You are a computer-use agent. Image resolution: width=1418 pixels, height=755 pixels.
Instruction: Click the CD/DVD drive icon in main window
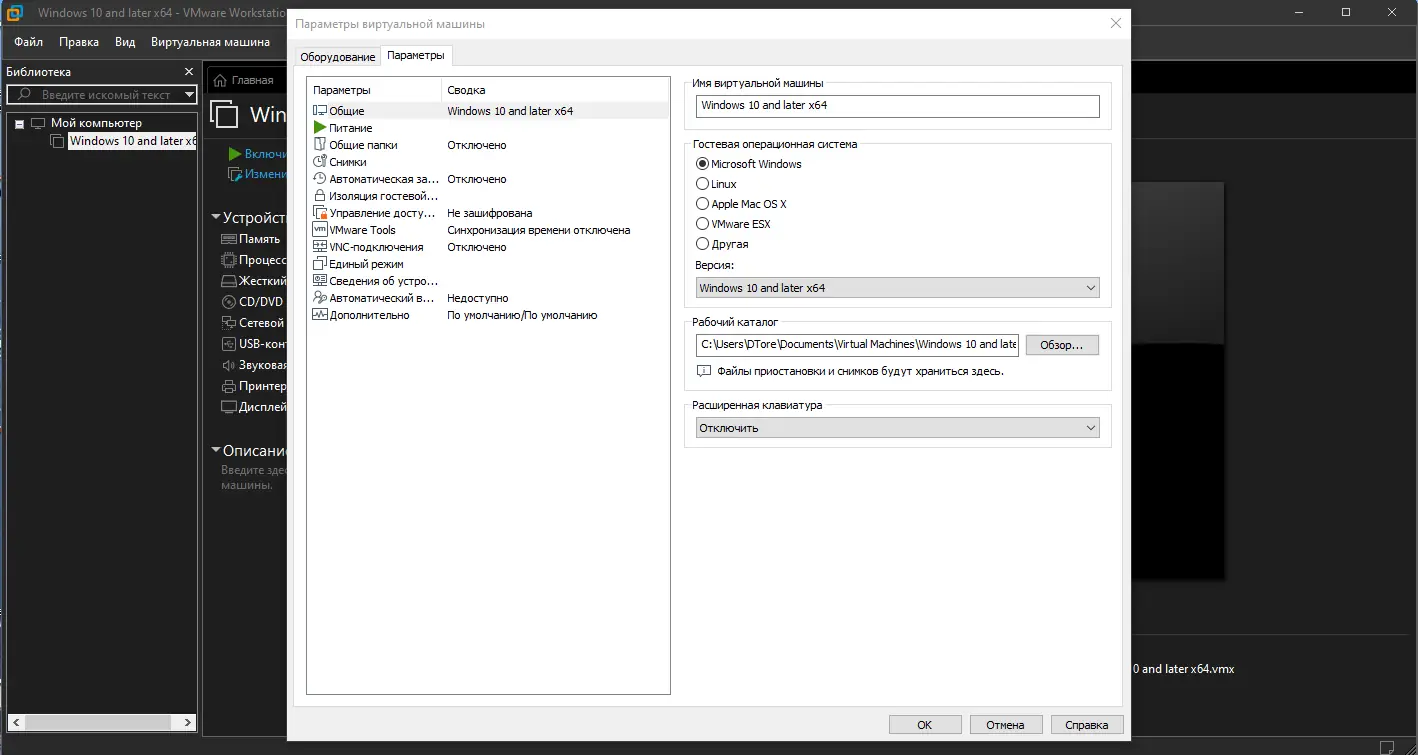pos(229,302)
